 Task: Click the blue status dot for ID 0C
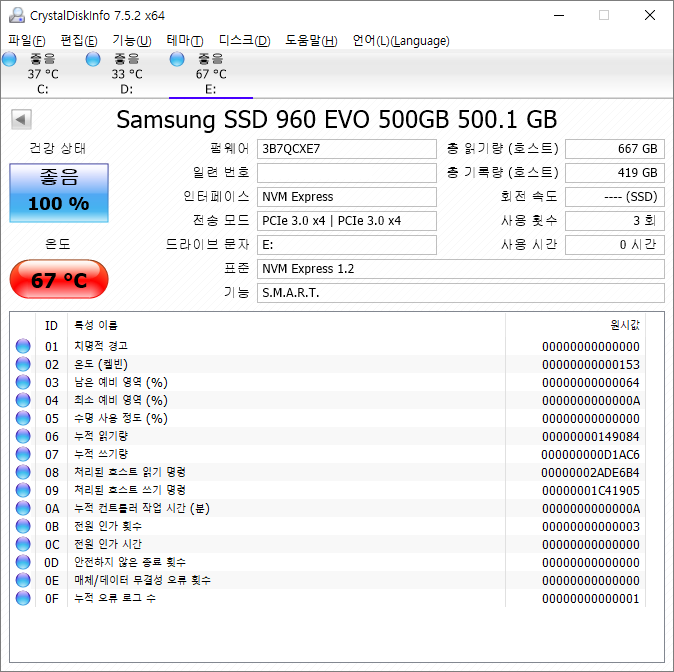pyautogui.click(x=23, y=544)
